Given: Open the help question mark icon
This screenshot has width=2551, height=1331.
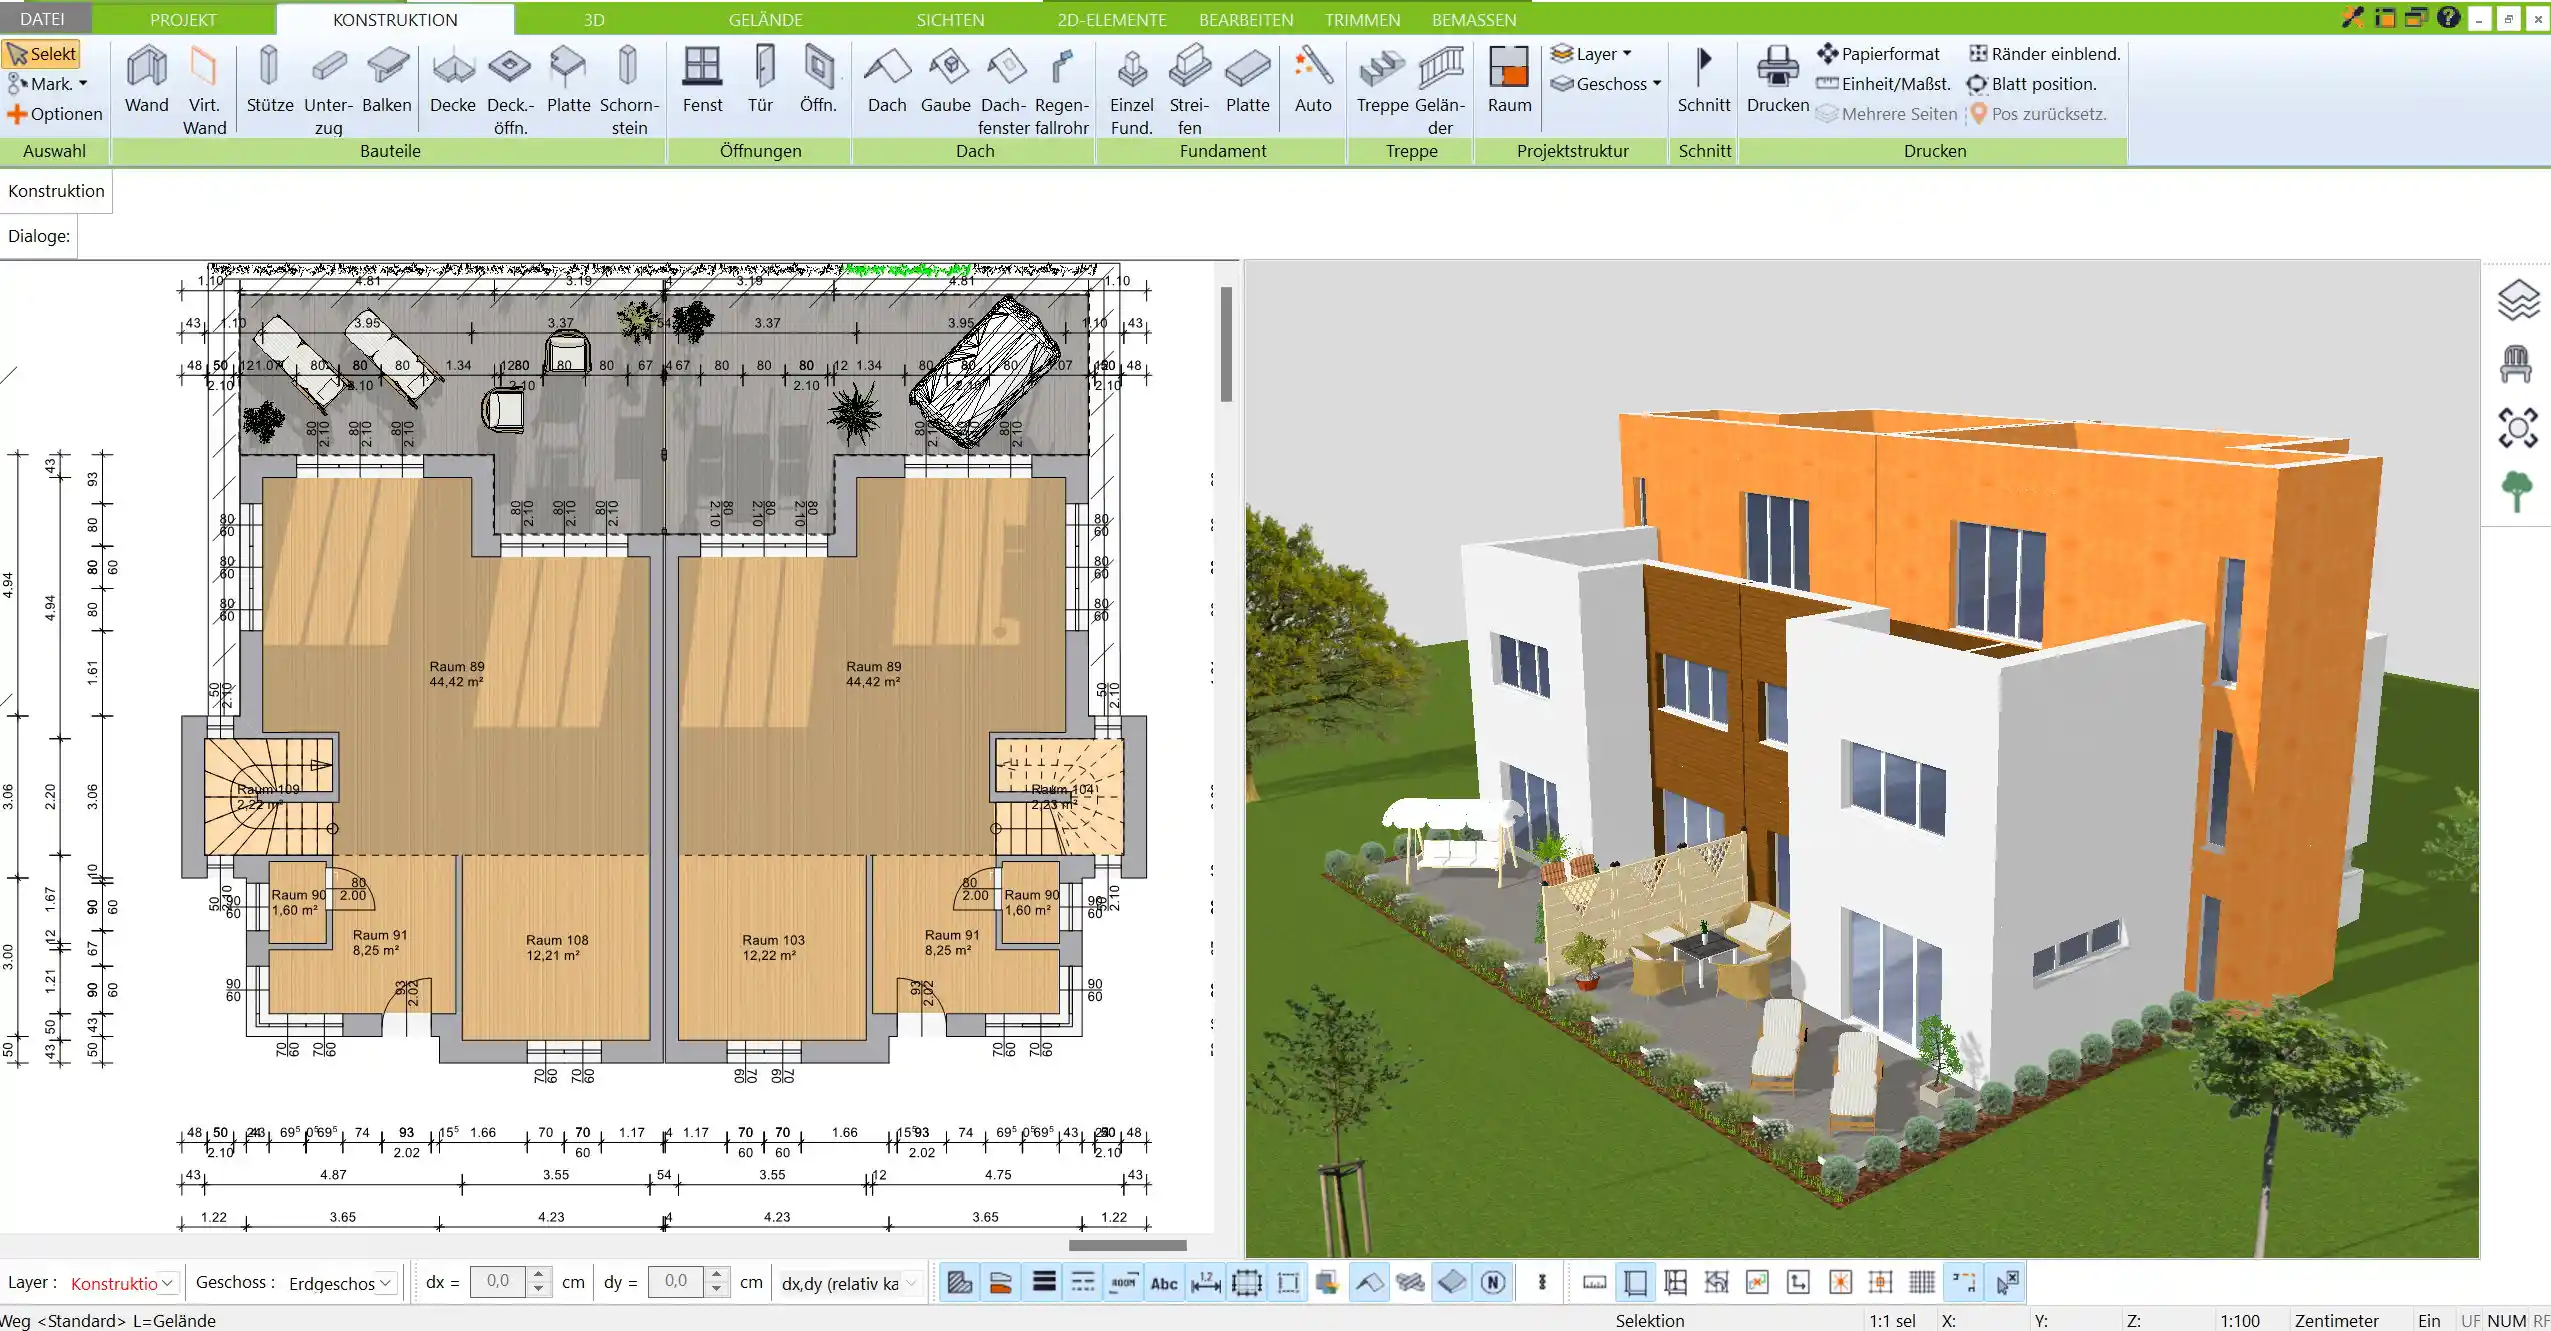Looking at the screenshot, I should tap(2448, 17).
